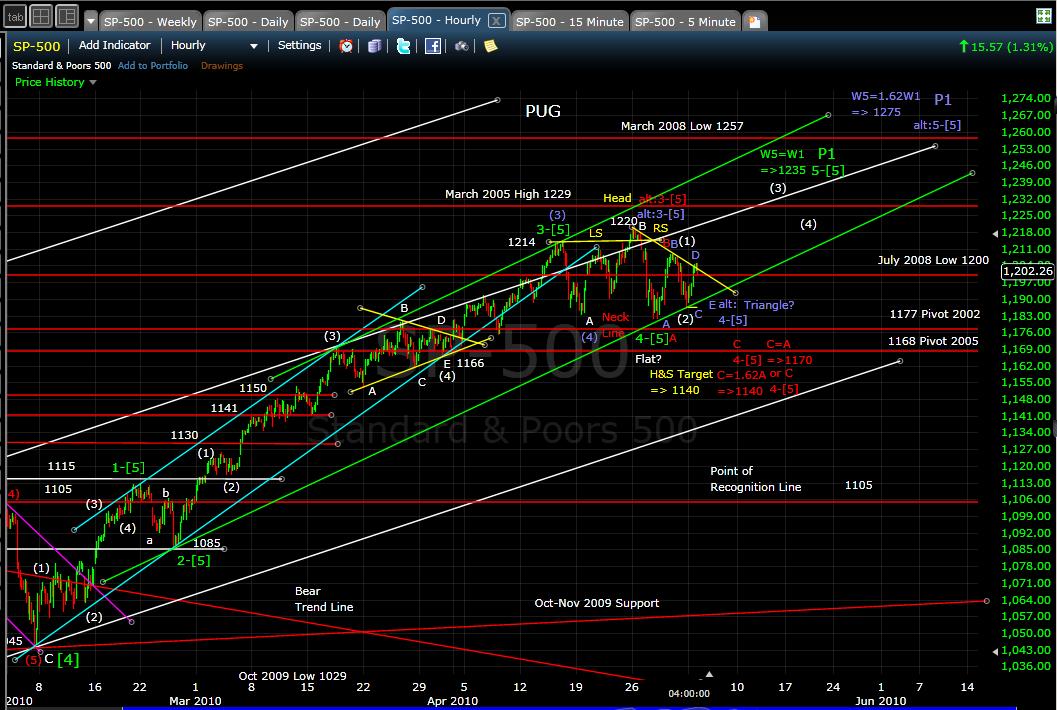The height and width of the screenshot is (710, 1057).
Task: Click the Drawings link
Action: (222, 65)
